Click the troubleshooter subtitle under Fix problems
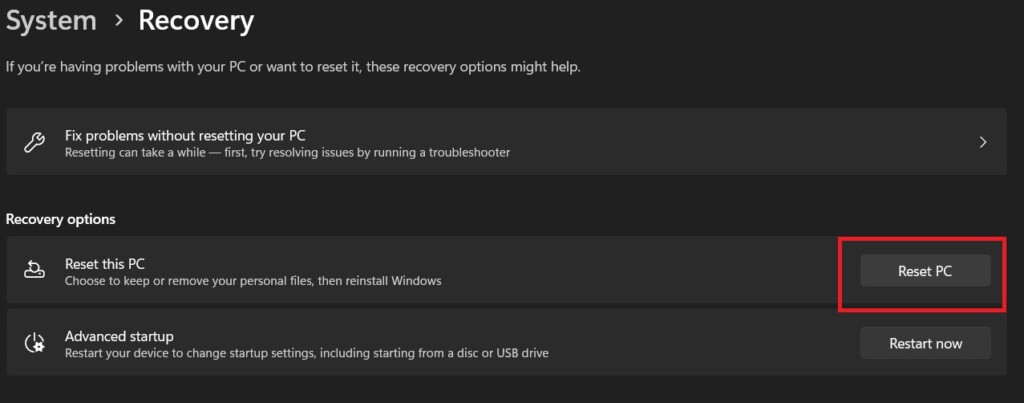Viewport: 1024px width, 403px height. coord(287,153)
